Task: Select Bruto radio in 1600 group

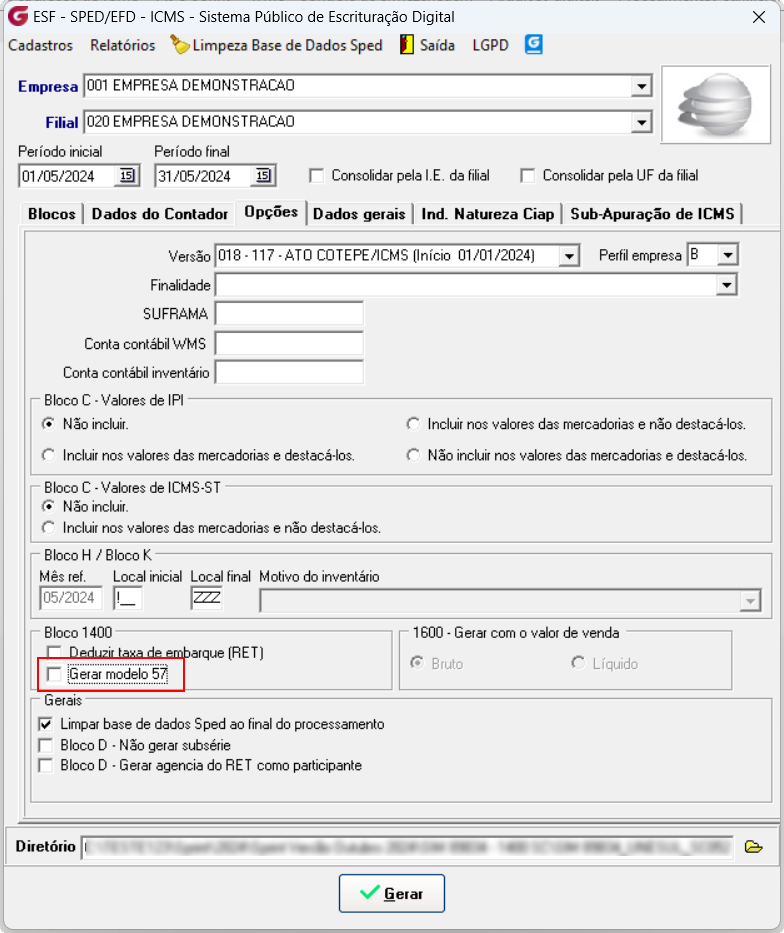Action: coord(417,663)
